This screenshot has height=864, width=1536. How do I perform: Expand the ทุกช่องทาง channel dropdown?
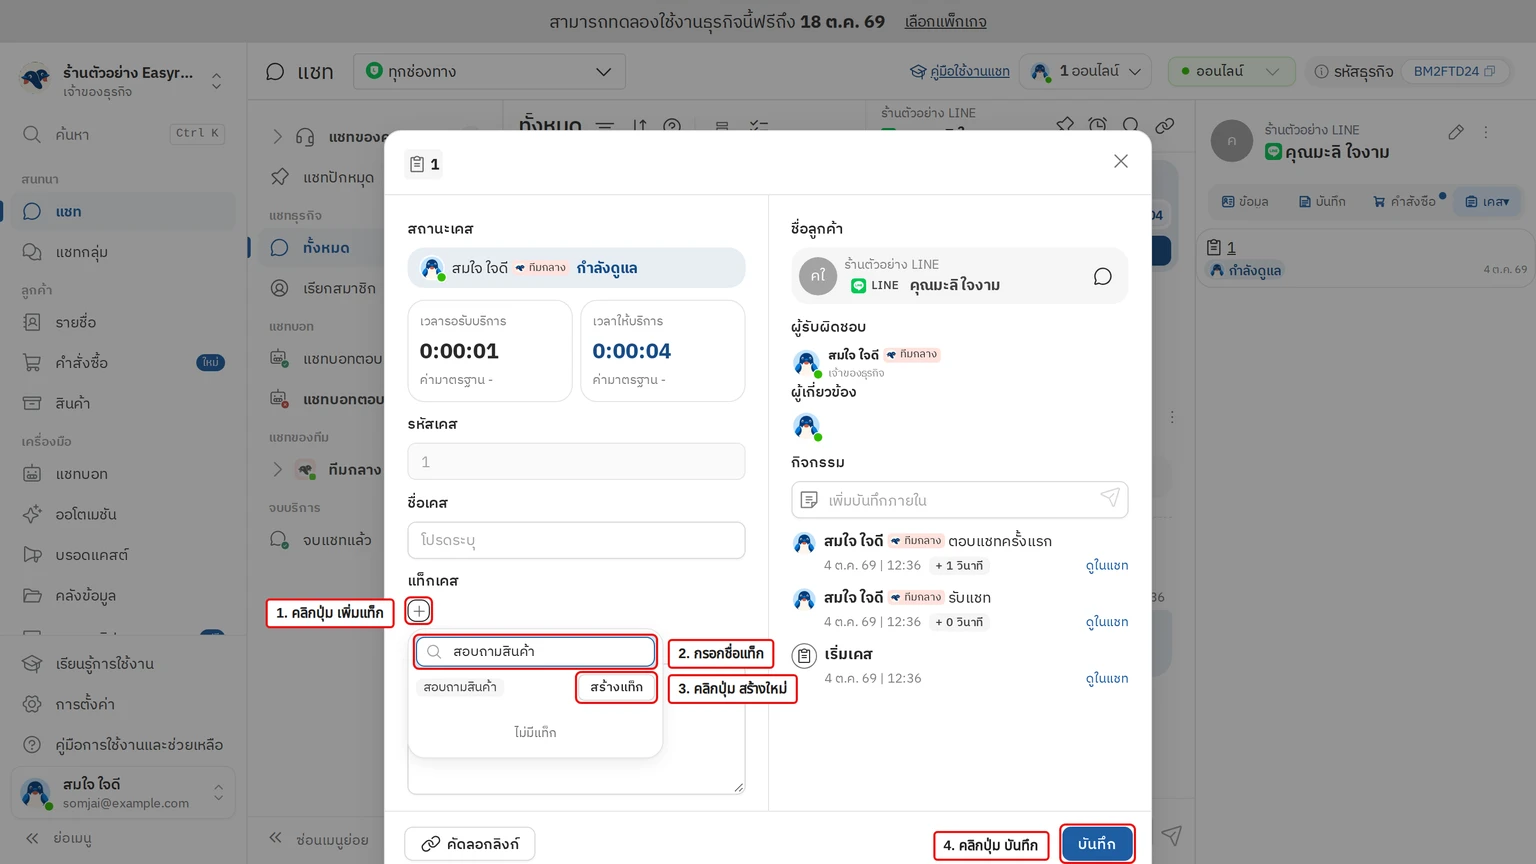pos(490,71)
